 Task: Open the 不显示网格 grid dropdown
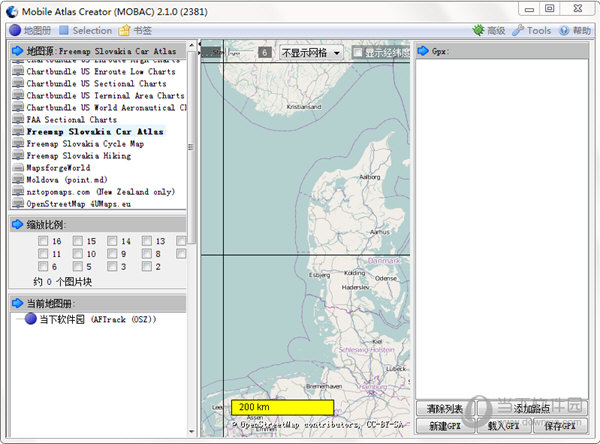[x=311, y=53]
